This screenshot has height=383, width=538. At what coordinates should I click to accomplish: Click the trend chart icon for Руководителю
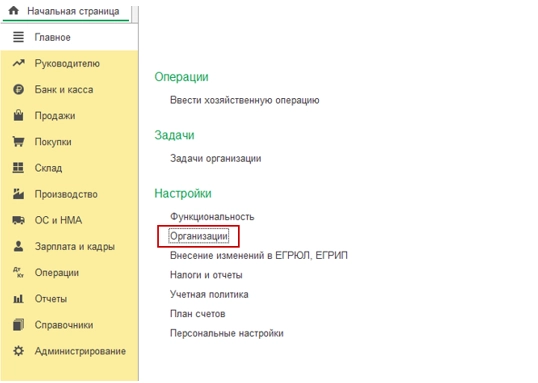point(19,63)
